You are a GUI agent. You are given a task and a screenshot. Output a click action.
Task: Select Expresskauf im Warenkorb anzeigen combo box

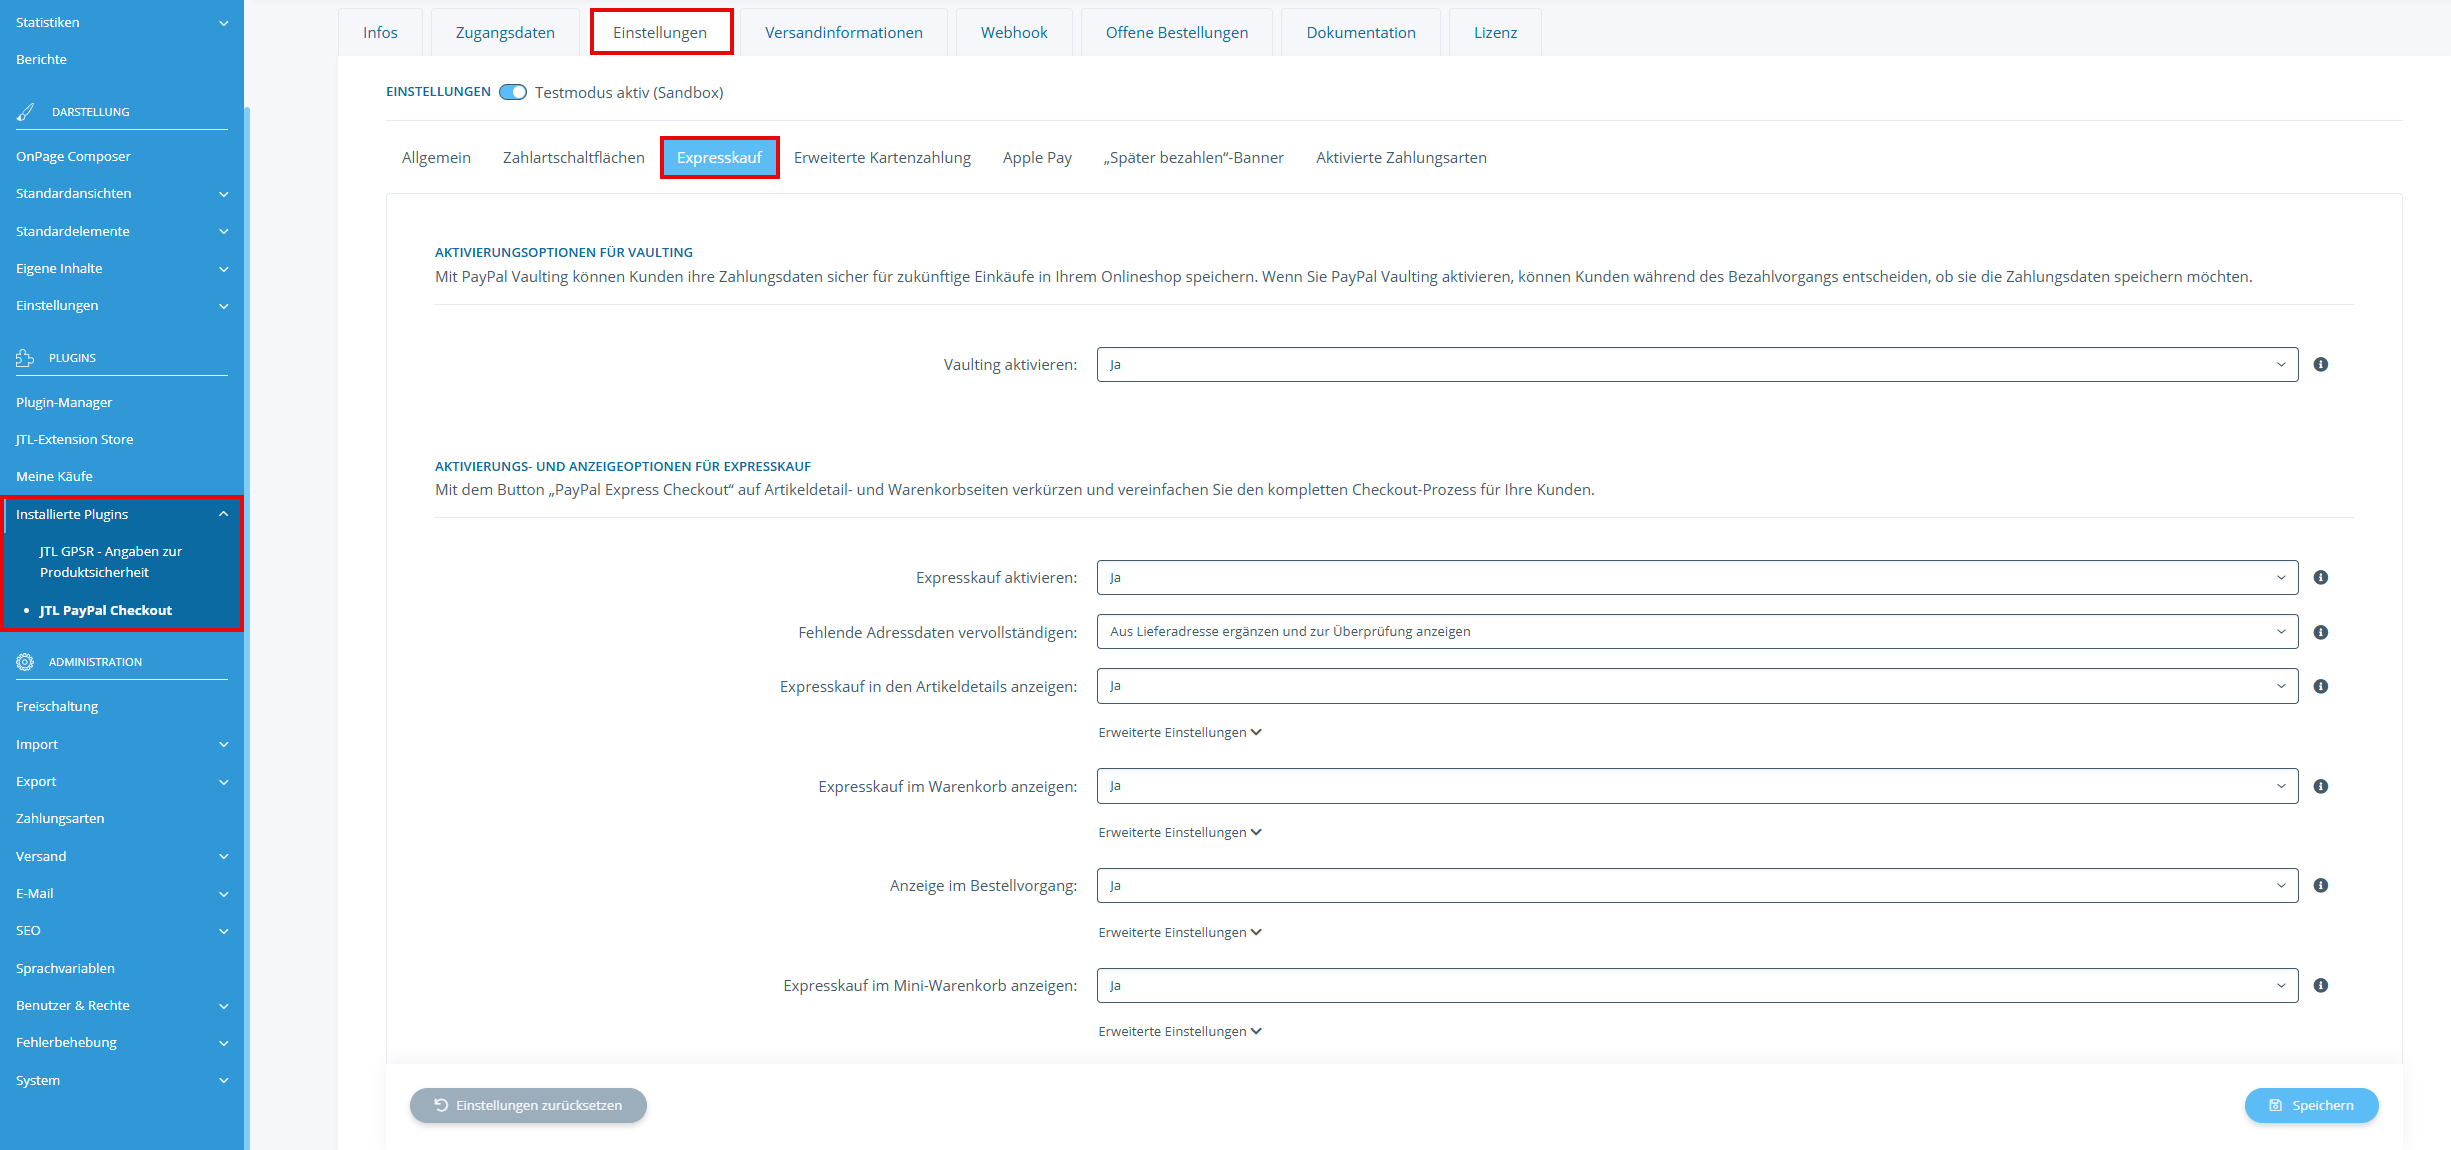(x=1696, y=786)
